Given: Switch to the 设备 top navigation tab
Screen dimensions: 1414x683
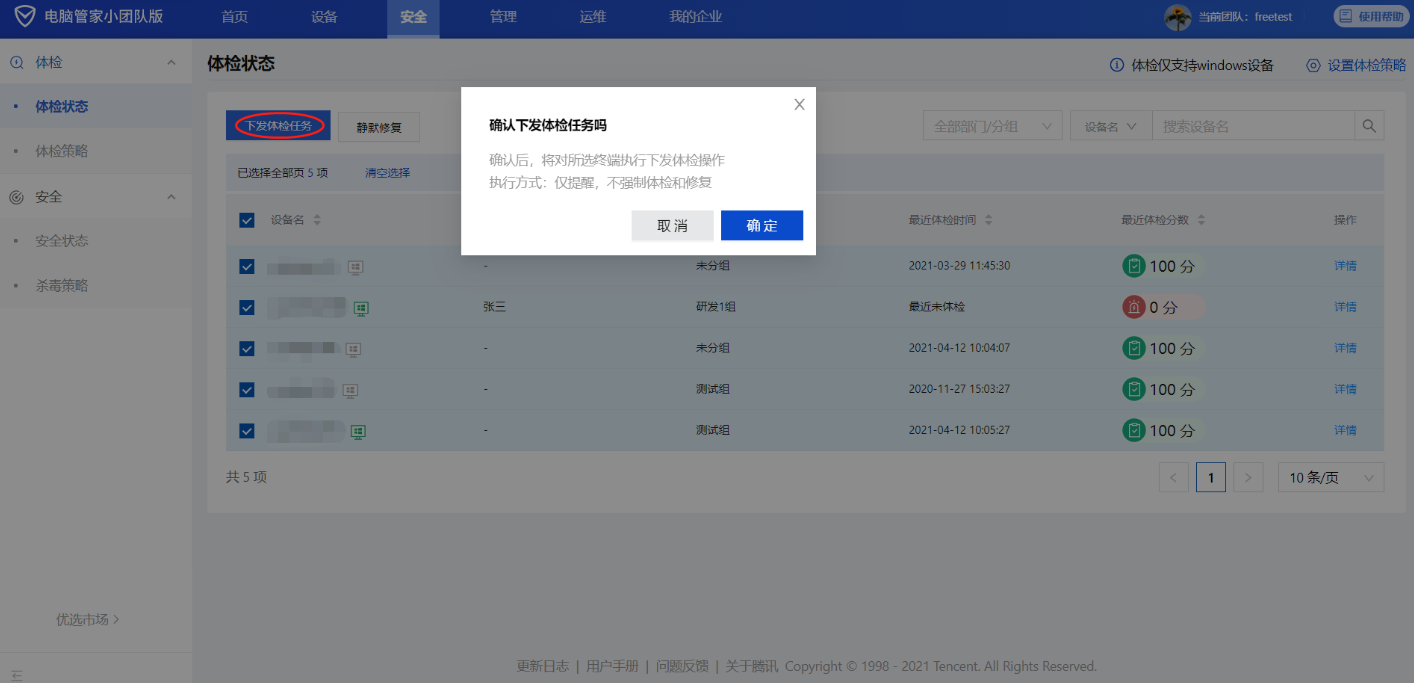Looking at the screenshot, I should pos(324,17).
